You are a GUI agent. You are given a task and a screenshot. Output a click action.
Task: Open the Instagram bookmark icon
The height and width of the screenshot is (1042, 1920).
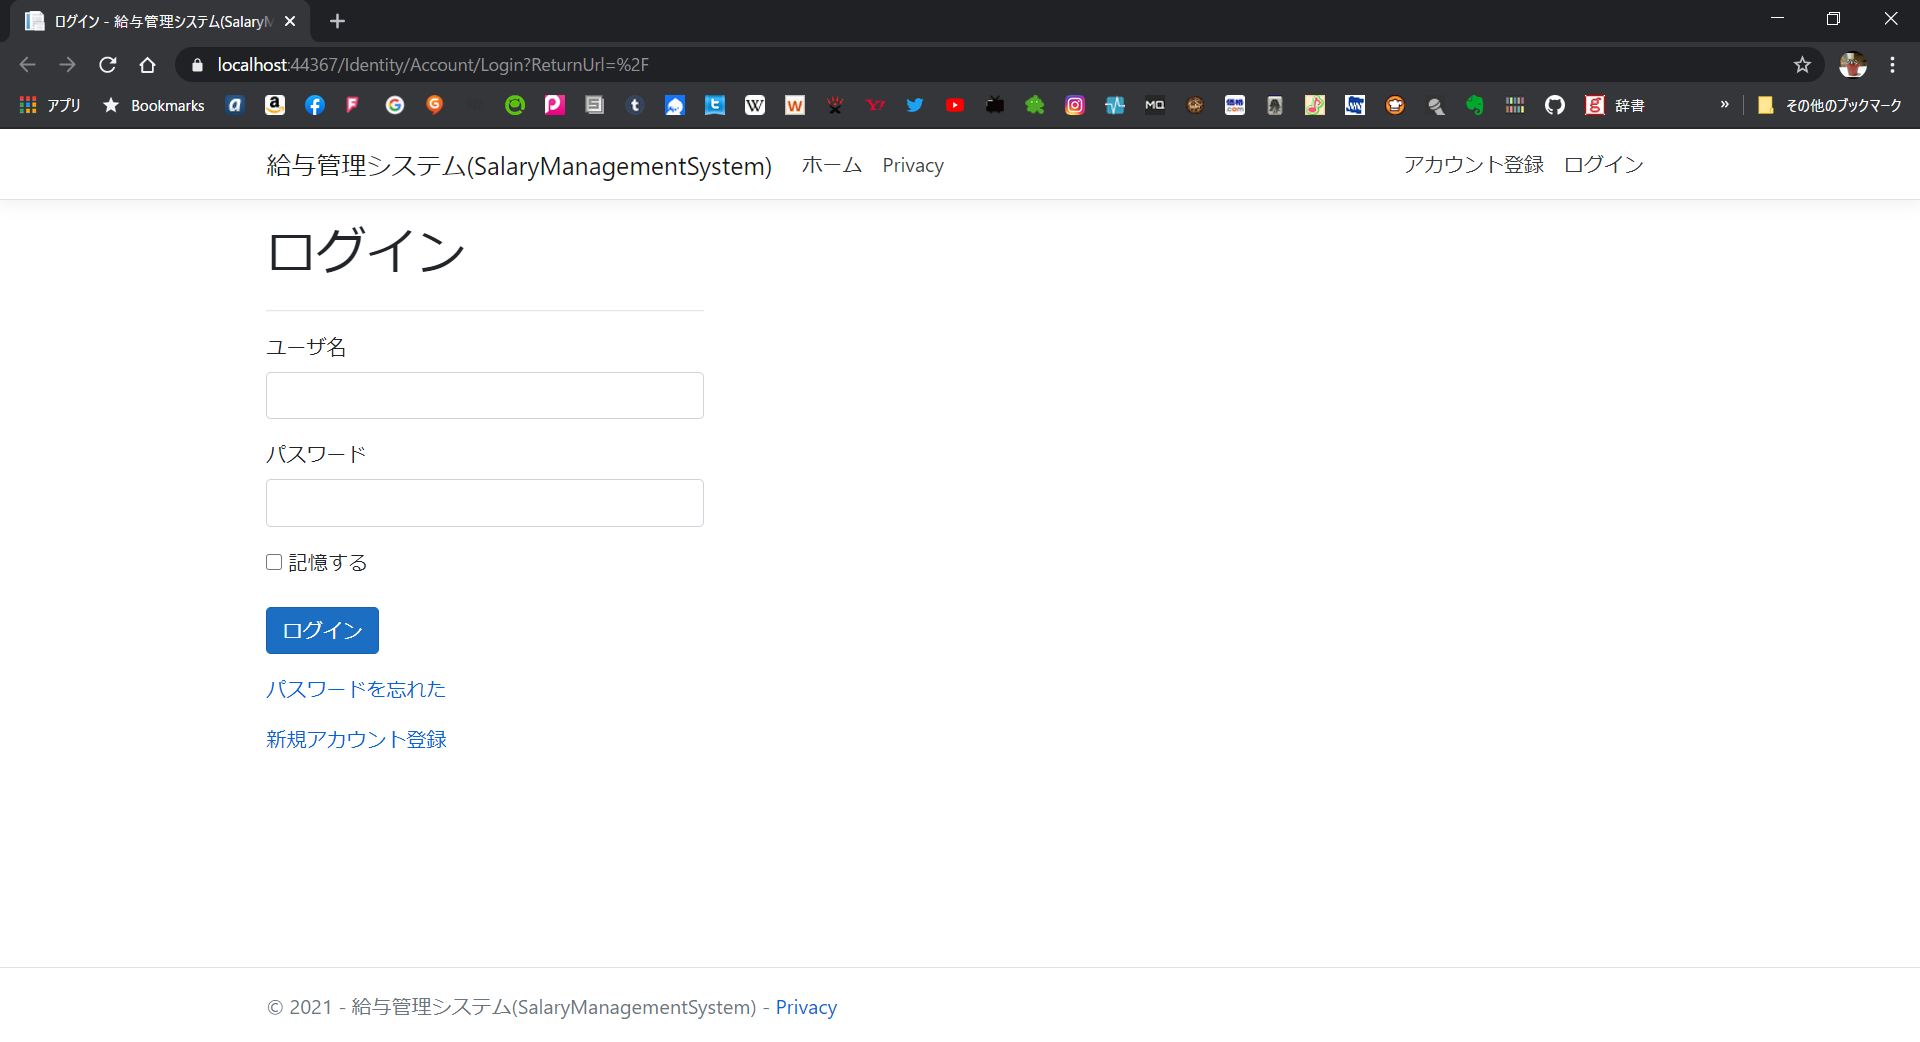[1075, 105]
